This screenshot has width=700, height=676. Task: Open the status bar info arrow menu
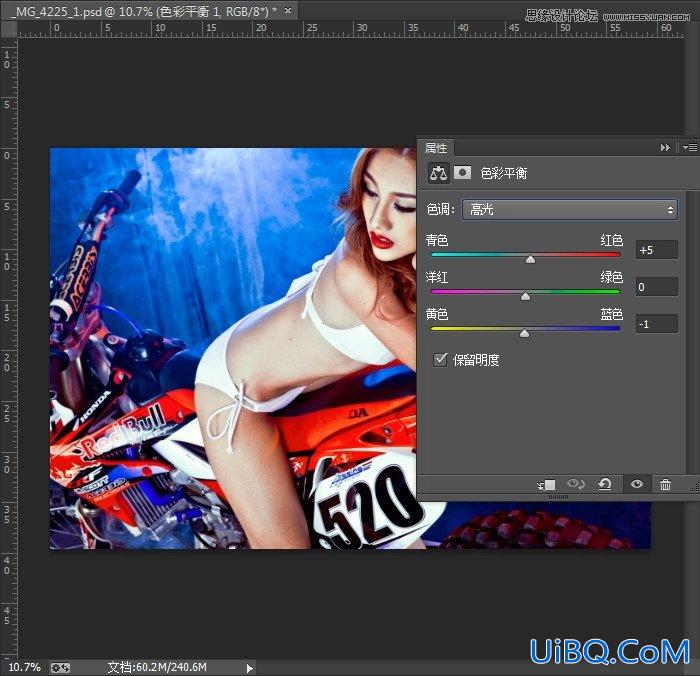250,668
